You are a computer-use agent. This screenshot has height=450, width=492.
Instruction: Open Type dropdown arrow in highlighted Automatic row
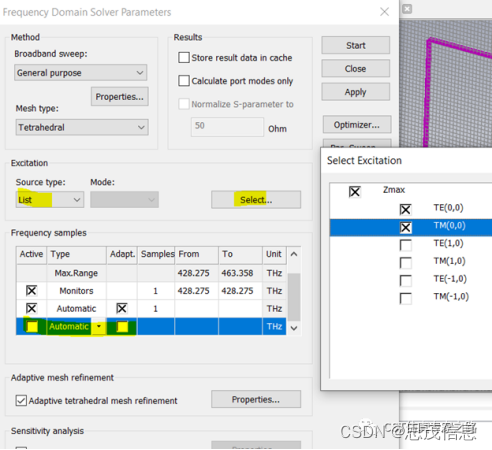point(99,326)
